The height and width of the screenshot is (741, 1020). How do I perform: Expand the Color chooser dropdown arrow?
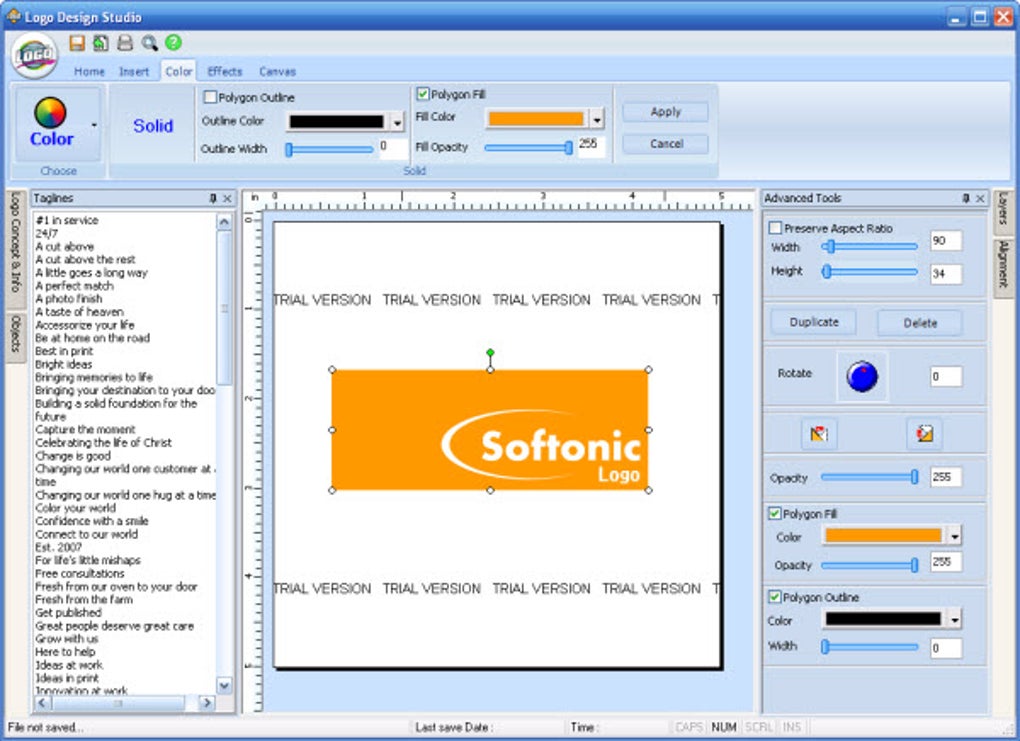(x=94, y=125)
